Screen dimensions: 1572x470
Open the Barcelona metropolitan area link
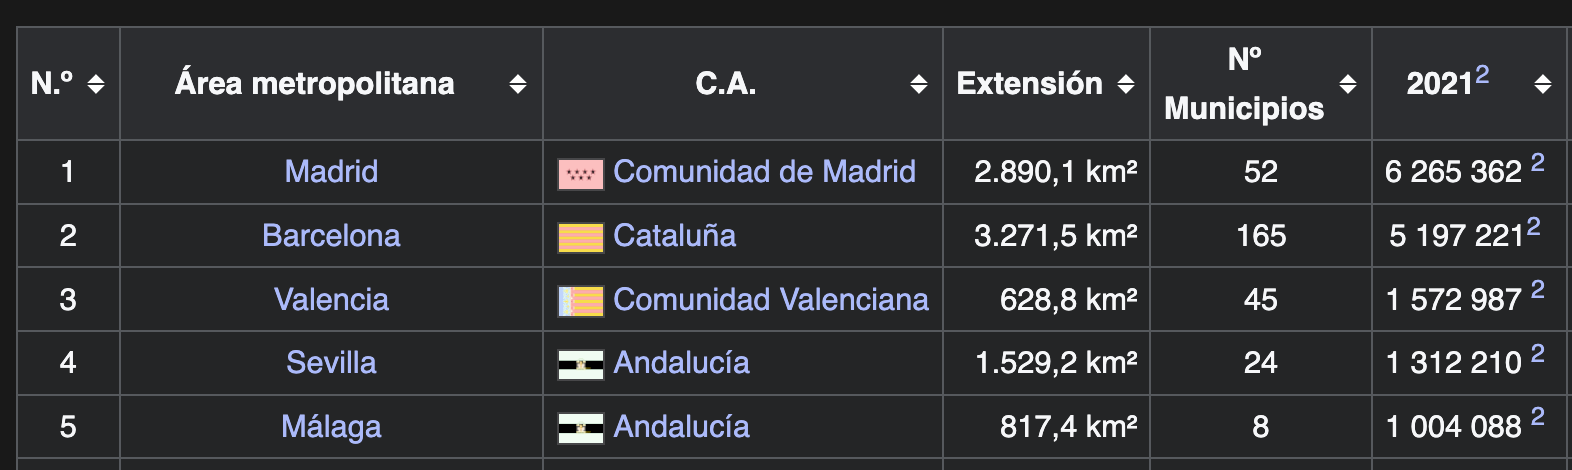[x=331, y=235]
